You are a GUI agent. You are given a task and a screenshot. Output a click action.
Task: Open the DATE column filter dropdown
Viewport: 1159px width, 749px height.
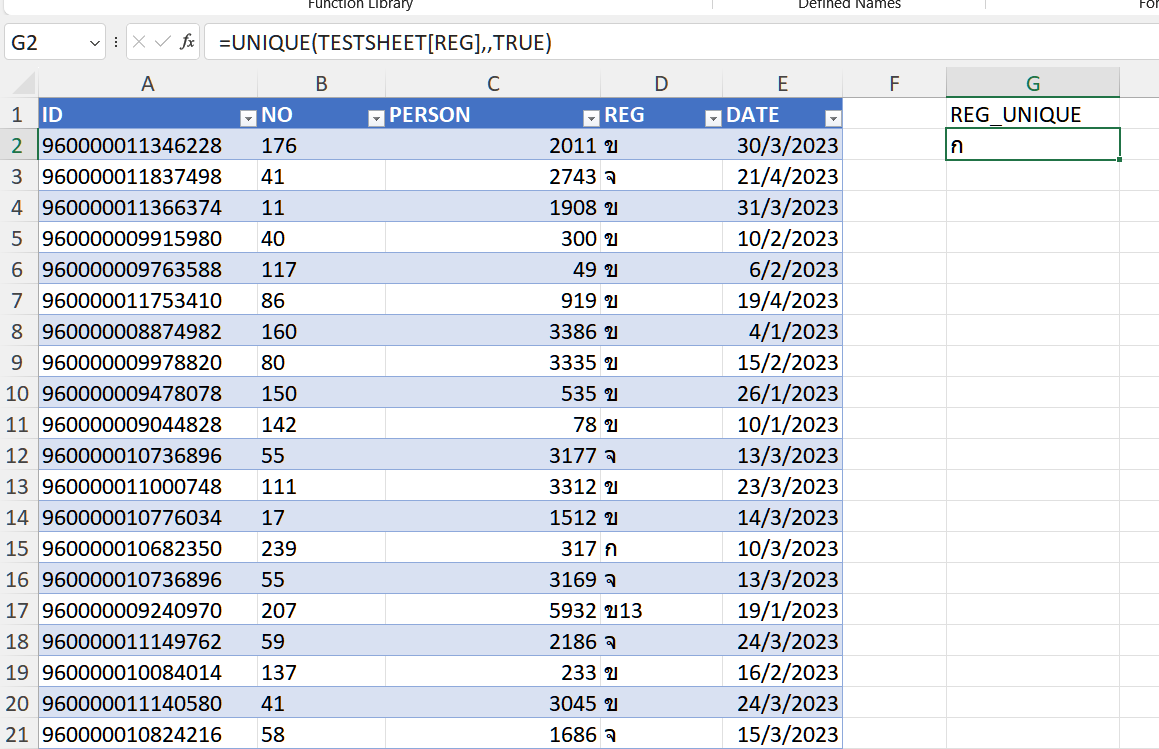coord(833,118)
